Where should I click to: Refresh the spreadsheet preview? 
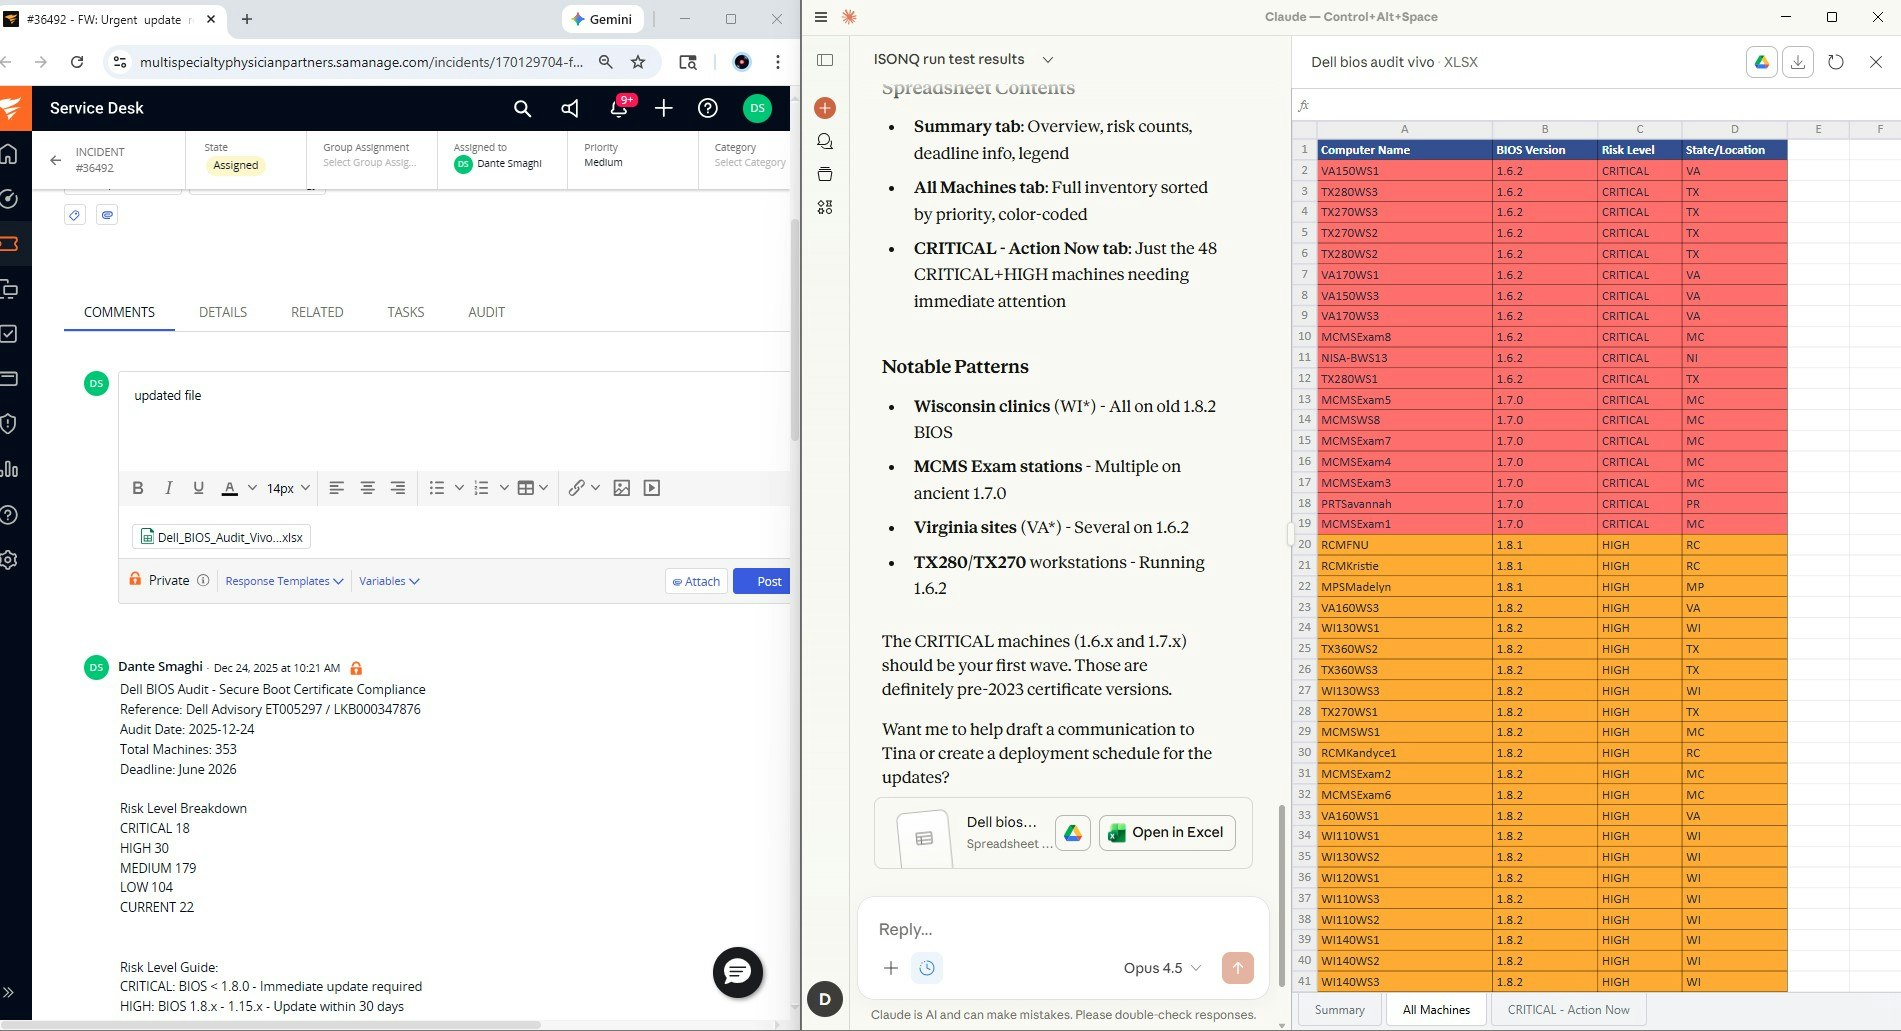click(1836, 62)
